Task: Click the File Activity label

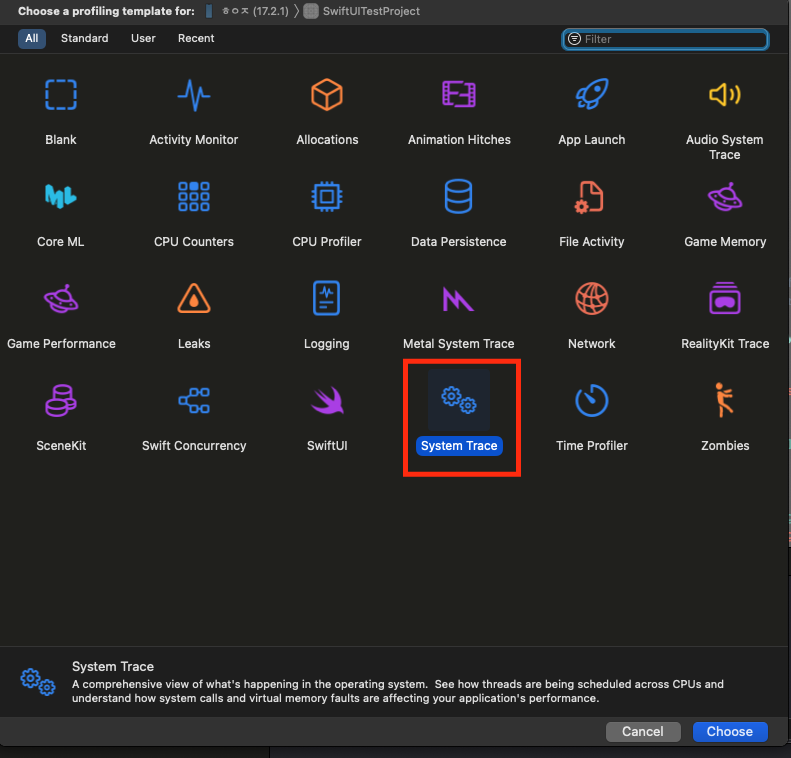Action: click(592, 242)
